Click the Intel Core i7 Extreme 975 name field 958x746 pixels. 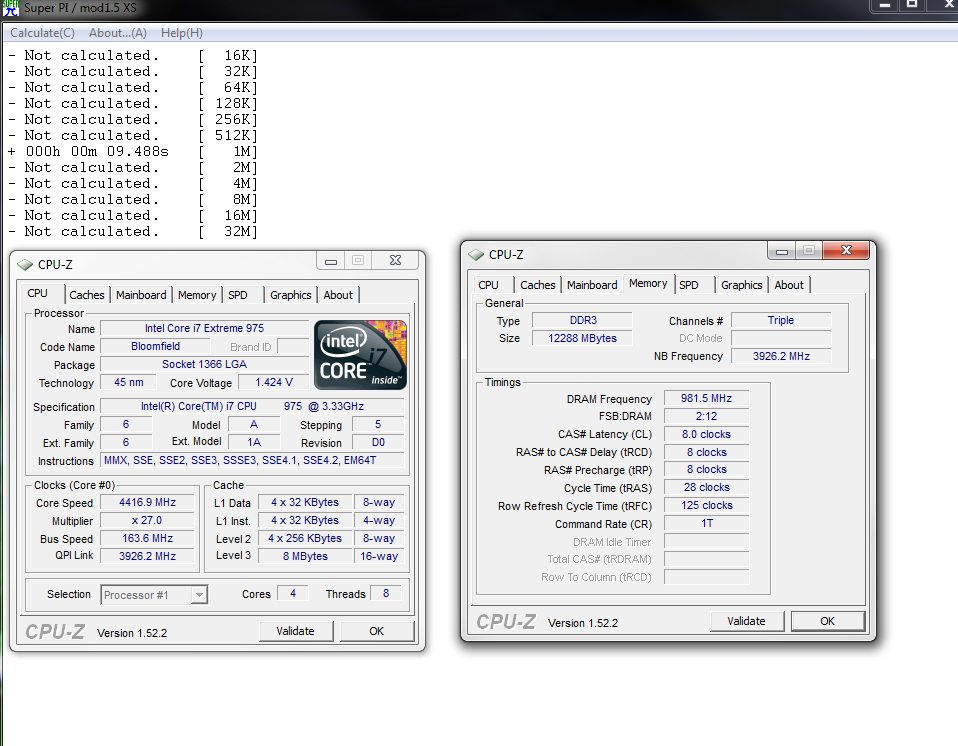click(205, 328)
